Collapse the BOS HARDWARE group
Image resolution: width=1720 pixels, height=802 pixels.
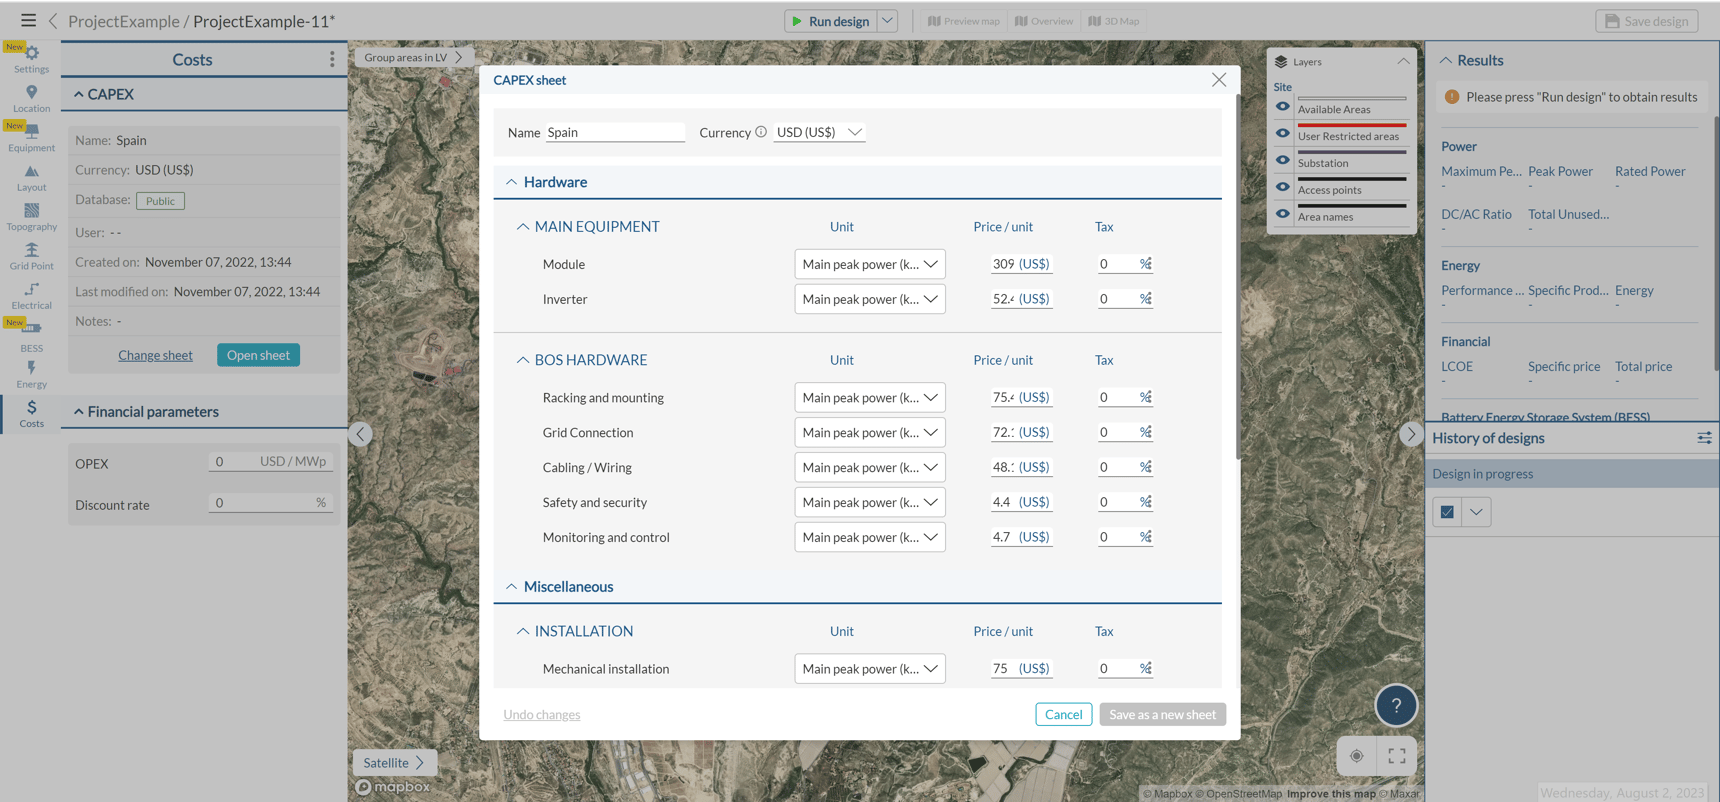(522, 360)
